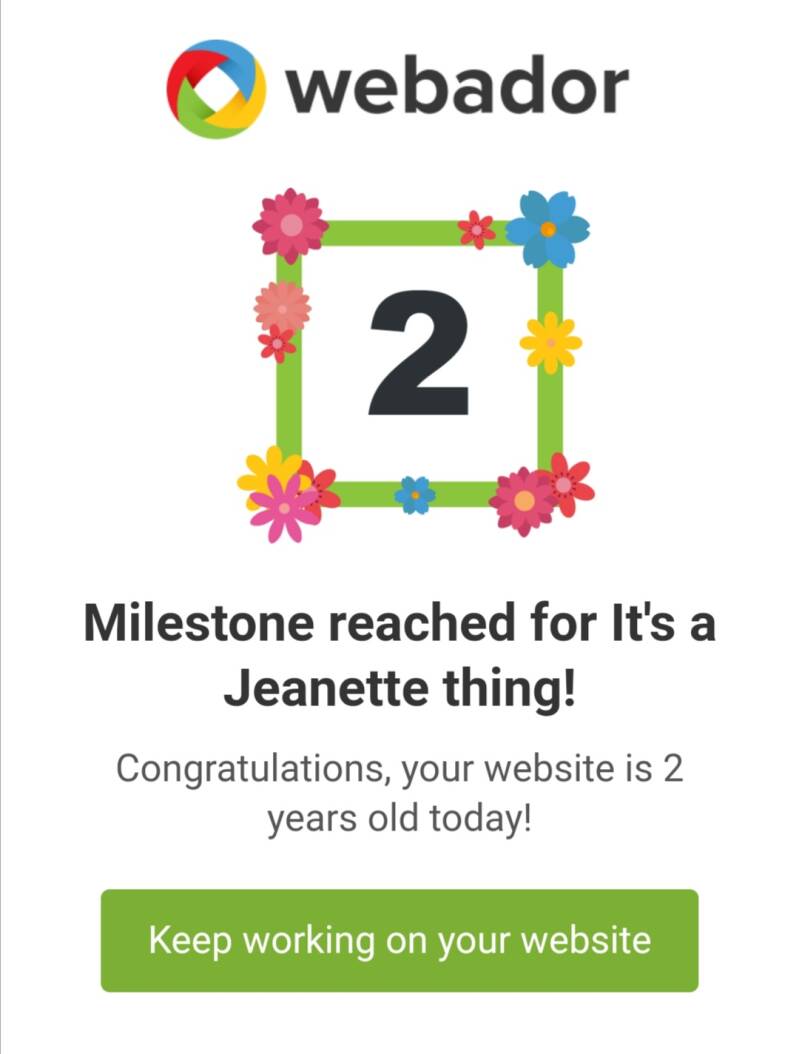Image resolution: width=799 pixels, height=1054 pixels.
Task: Click the large blue flower with orange center
Action: 547,229
